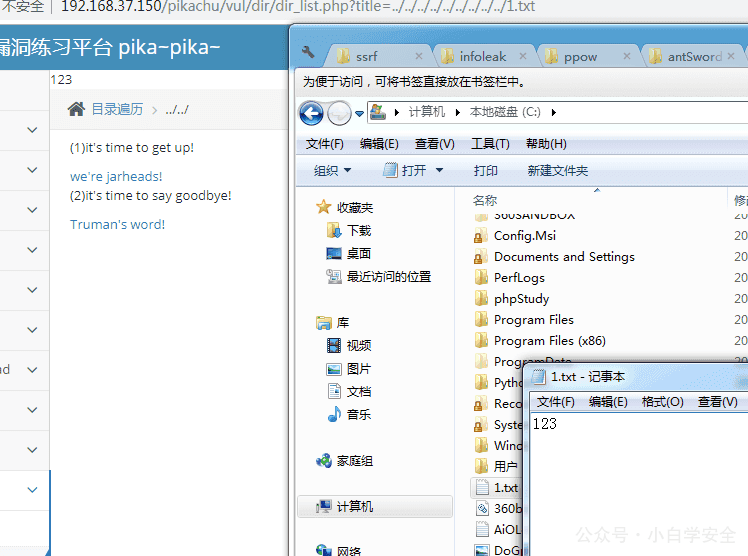This screenshot has height=556, width=748.
Task: Close the ssrf tab
Action: [419, 56]
